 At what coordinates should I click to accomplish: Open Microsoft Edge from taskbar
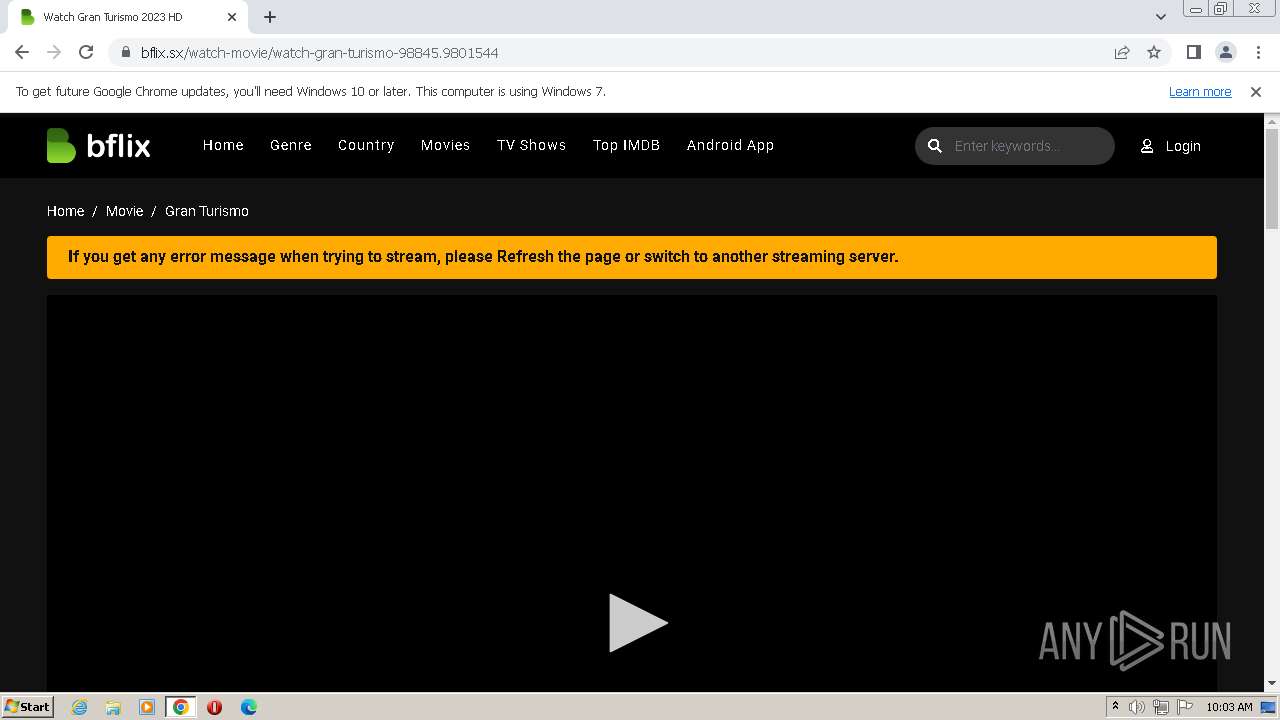(248, 707)
